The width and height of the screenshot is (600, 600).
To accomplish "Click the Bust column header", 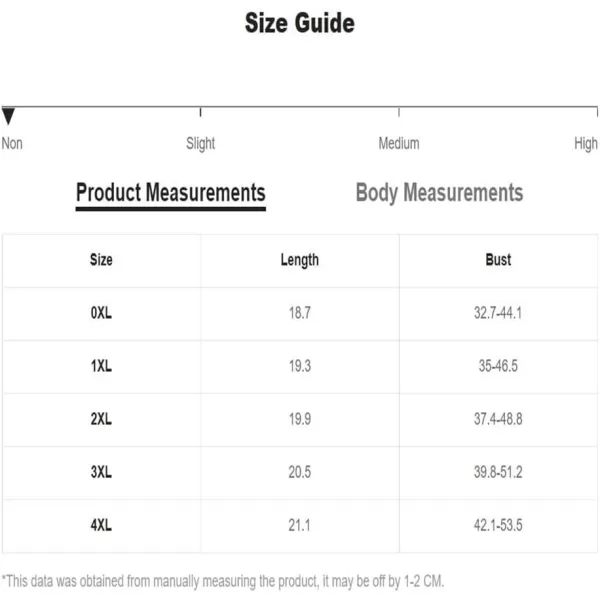I will pos(498,260).
